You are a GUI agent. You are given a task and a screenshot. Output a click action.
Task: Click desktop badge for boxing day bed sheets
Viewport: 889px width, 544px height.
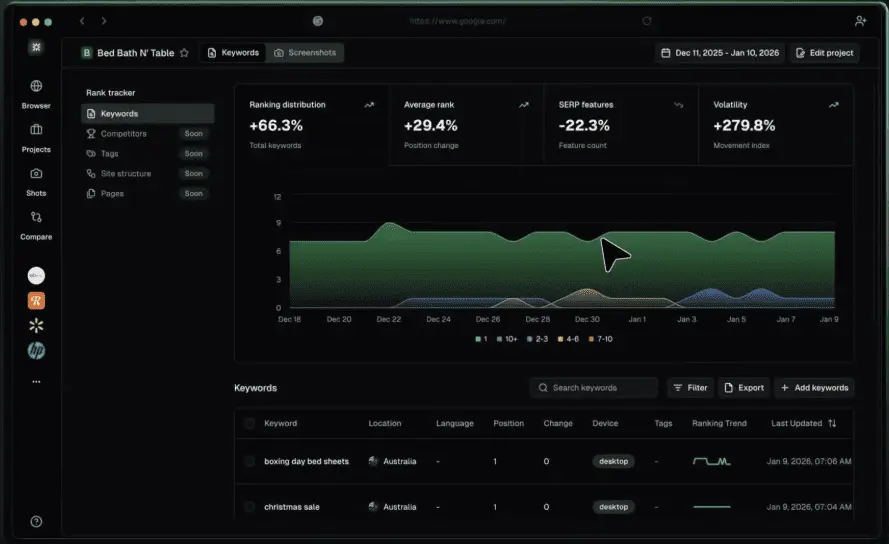point(613,461)
